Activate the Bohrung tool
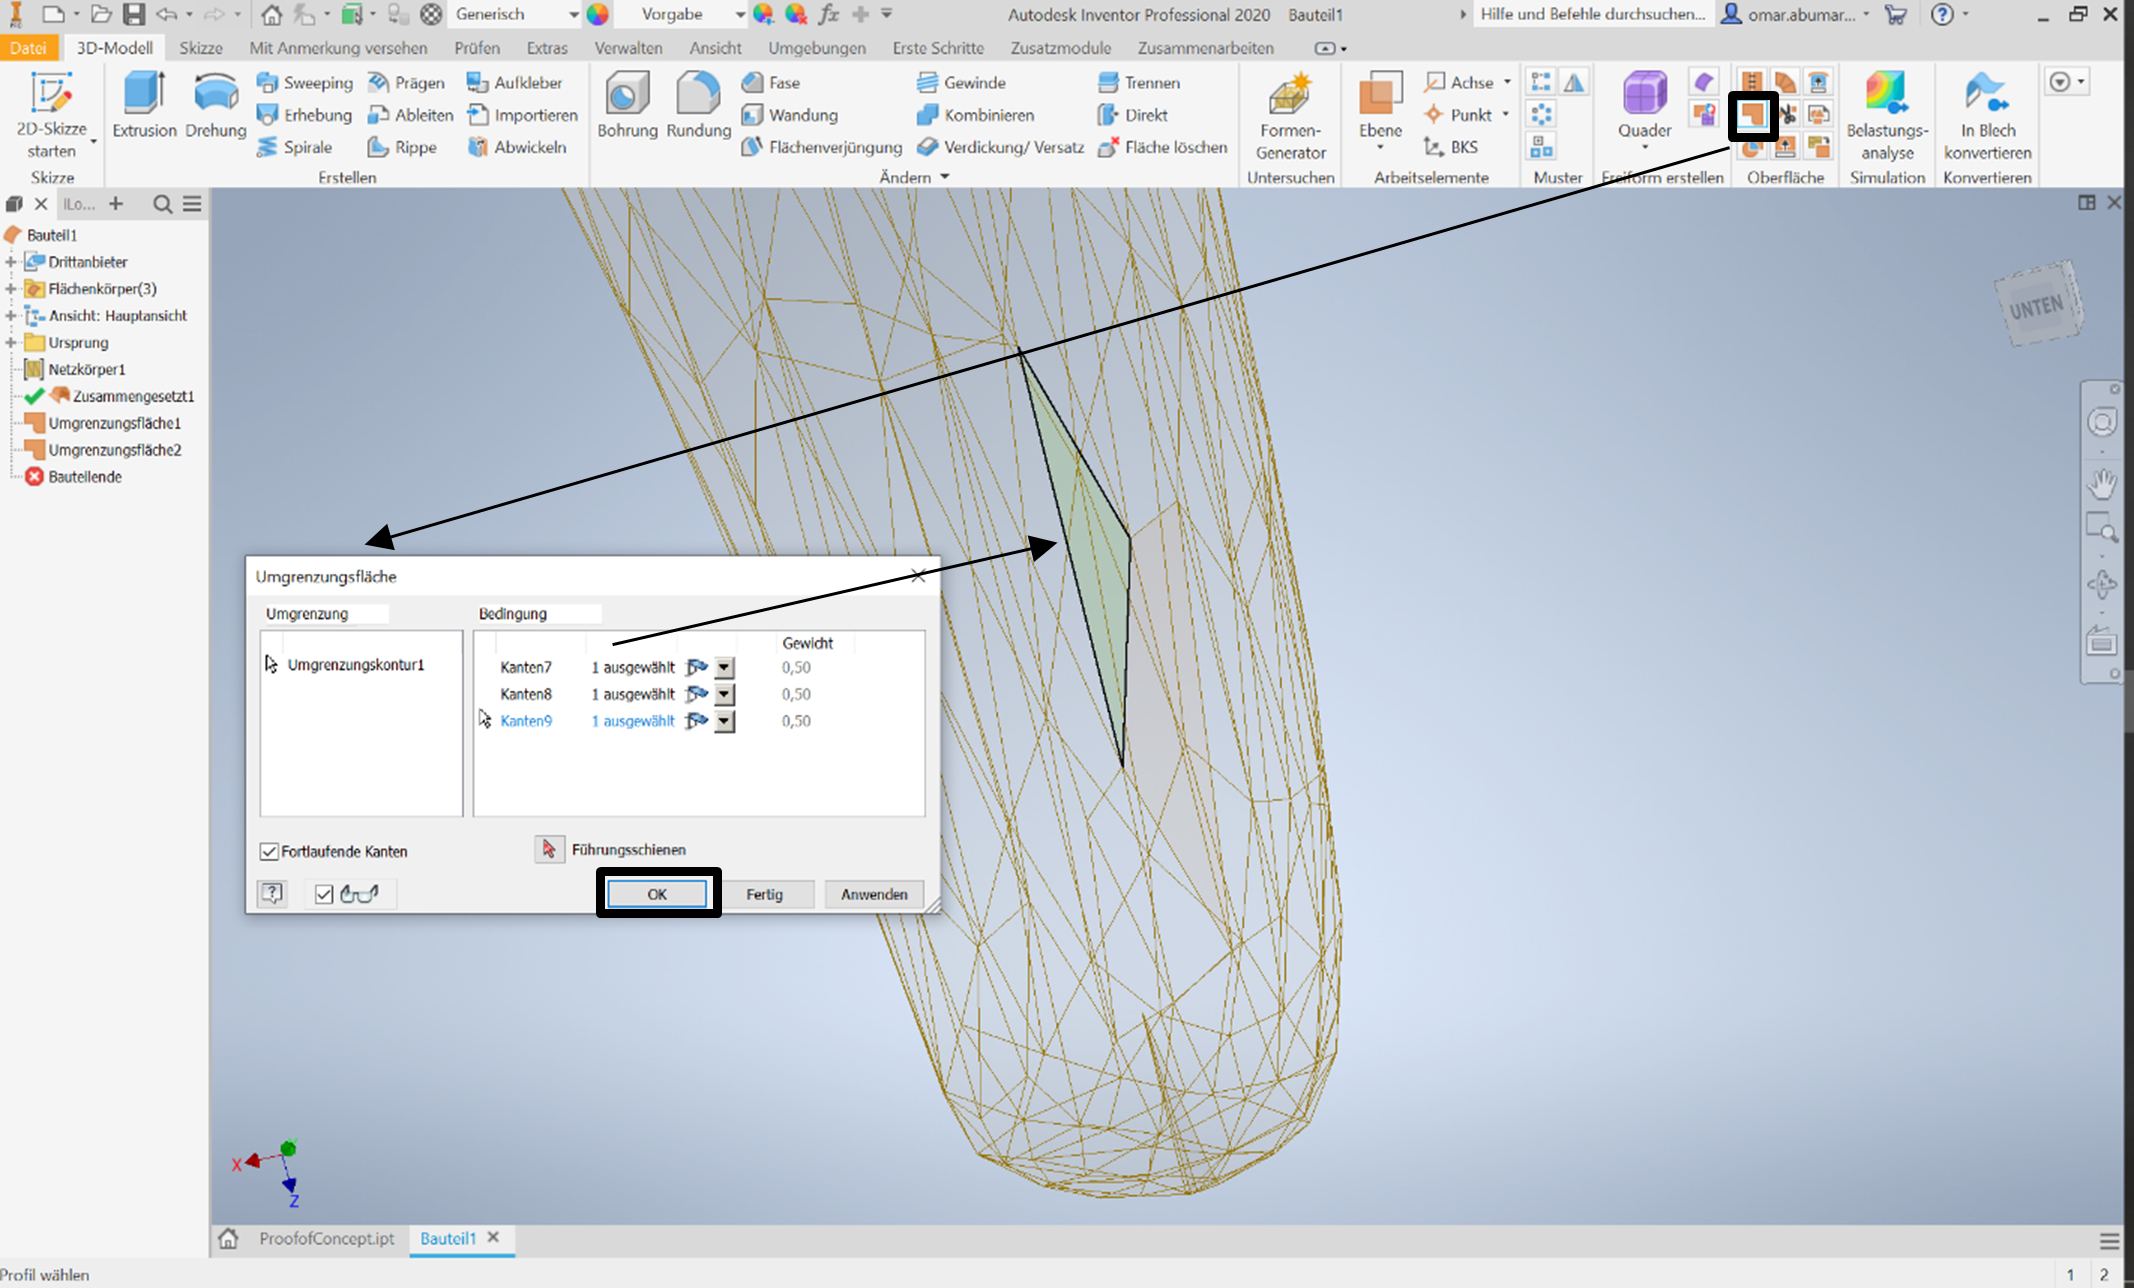The height and width of the screenshot is (1288, 2134). click(627, 105)
